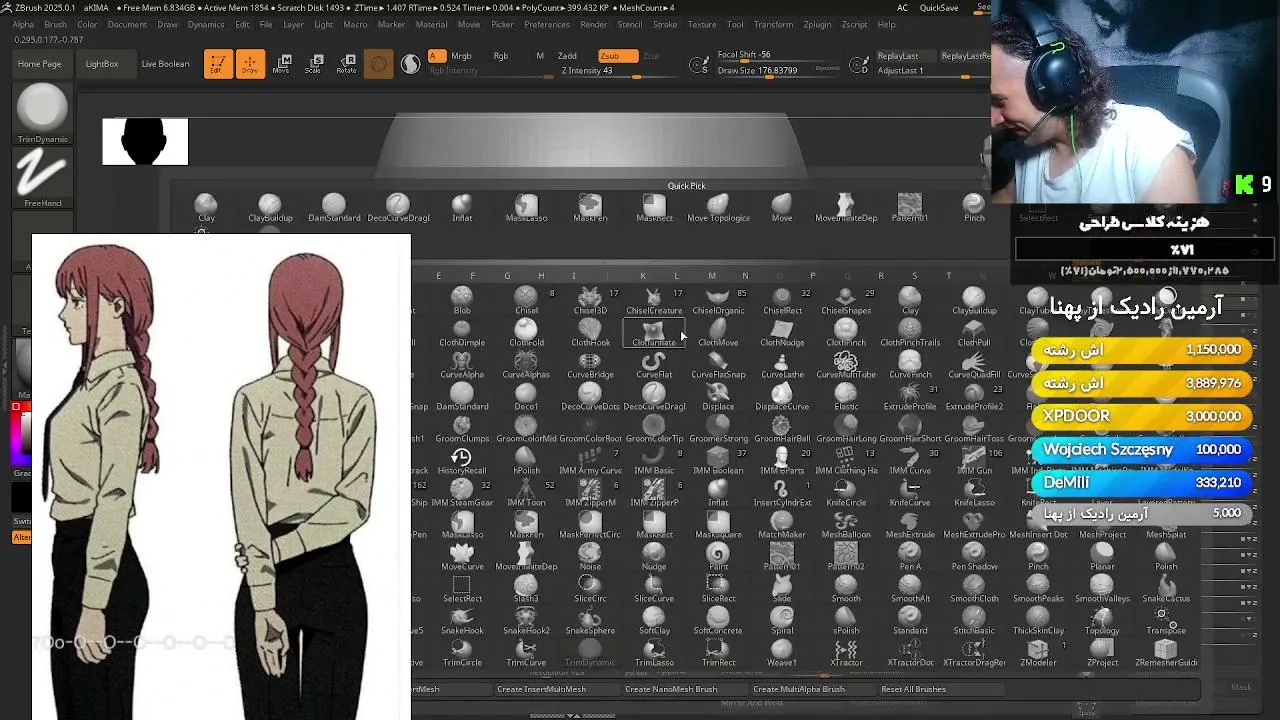Choose the ChiselCreature brush
Viewport: 1280px width, 720px height.
[654, 301]
